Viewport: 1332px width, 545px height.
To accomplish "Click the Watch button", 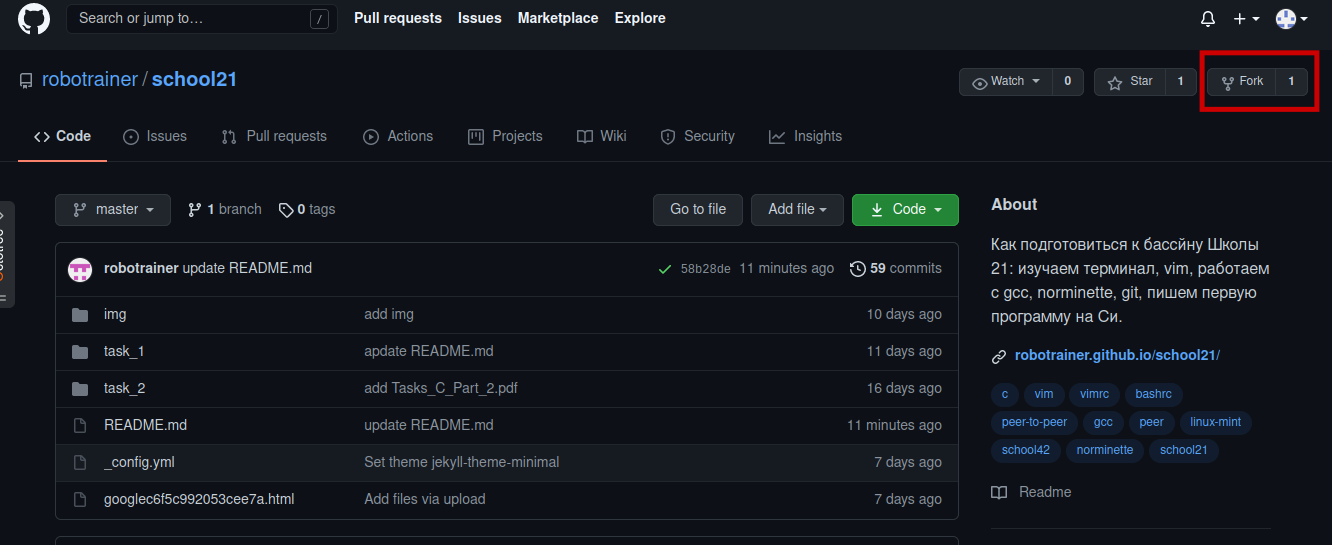I will [1006, 82].
